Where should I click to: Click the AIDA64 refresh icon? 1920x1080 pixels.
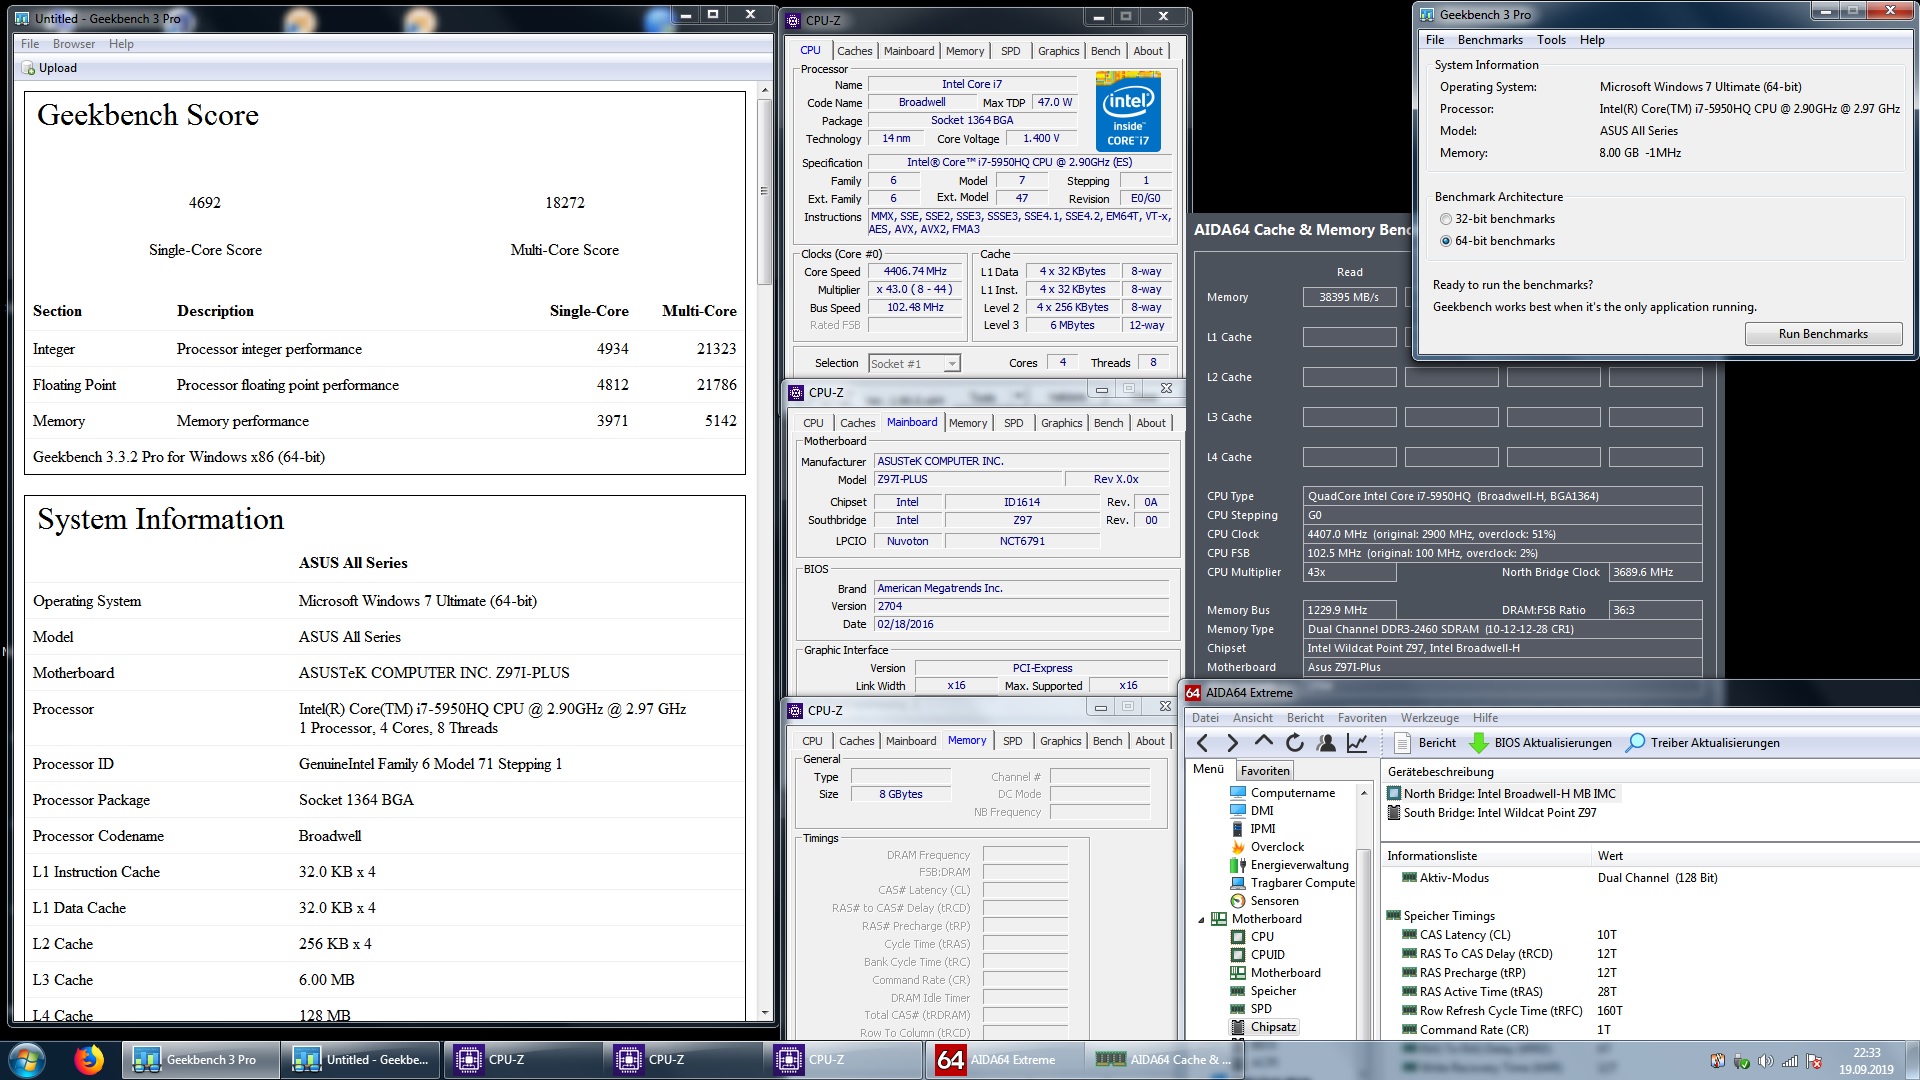pyautogui.click(x=1294, y=743)
